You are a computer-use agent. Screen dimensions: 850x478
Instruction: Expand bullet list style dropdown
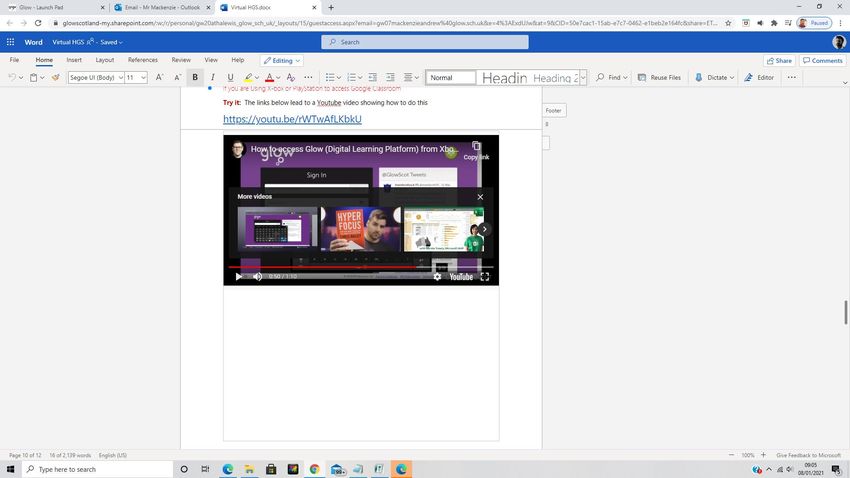tap(339, 77)
